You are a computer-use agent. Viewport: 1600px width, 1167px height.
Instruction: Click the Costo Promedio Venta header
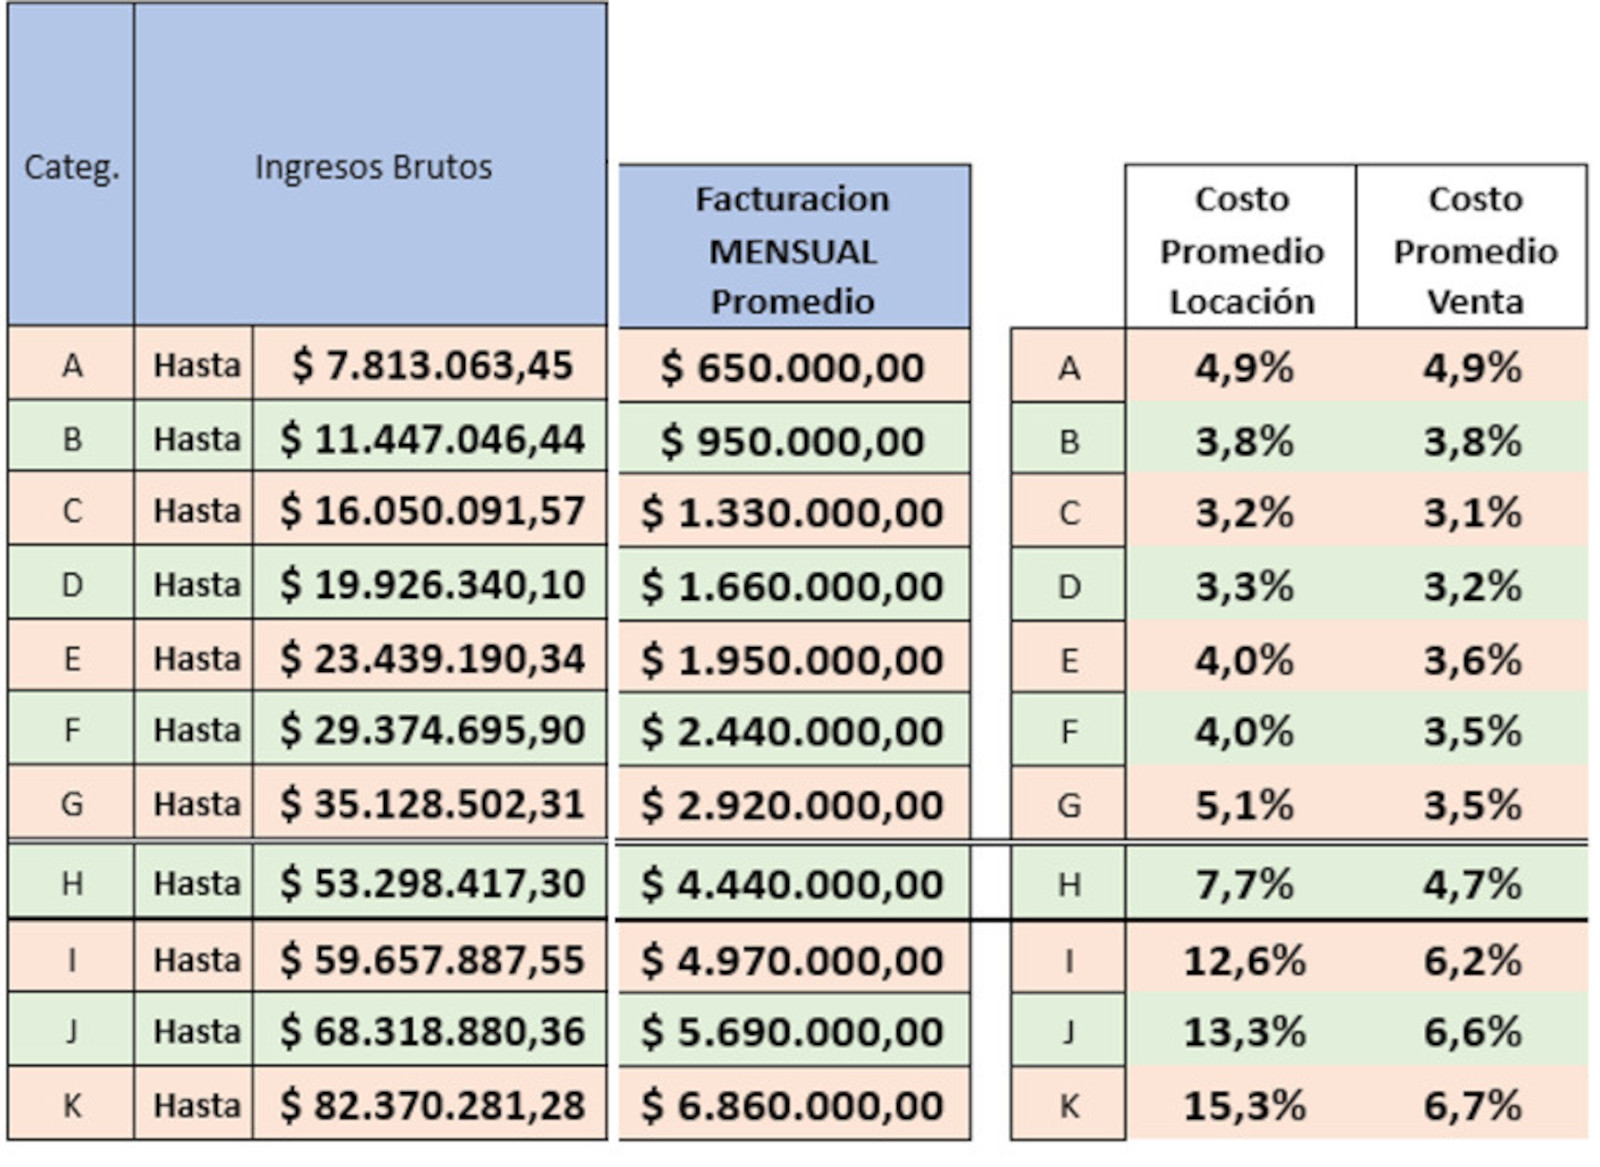point(1474,249)
